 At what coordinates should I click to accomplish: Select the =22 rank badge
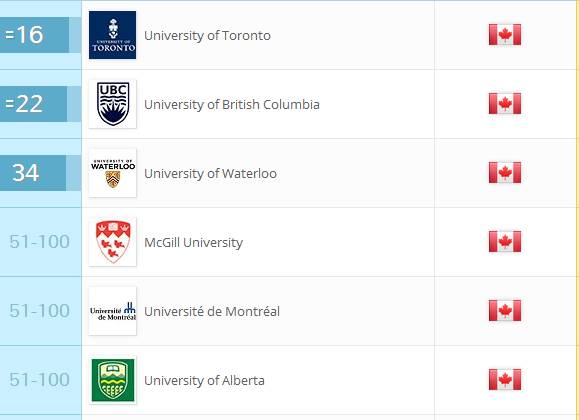point(34,104)
